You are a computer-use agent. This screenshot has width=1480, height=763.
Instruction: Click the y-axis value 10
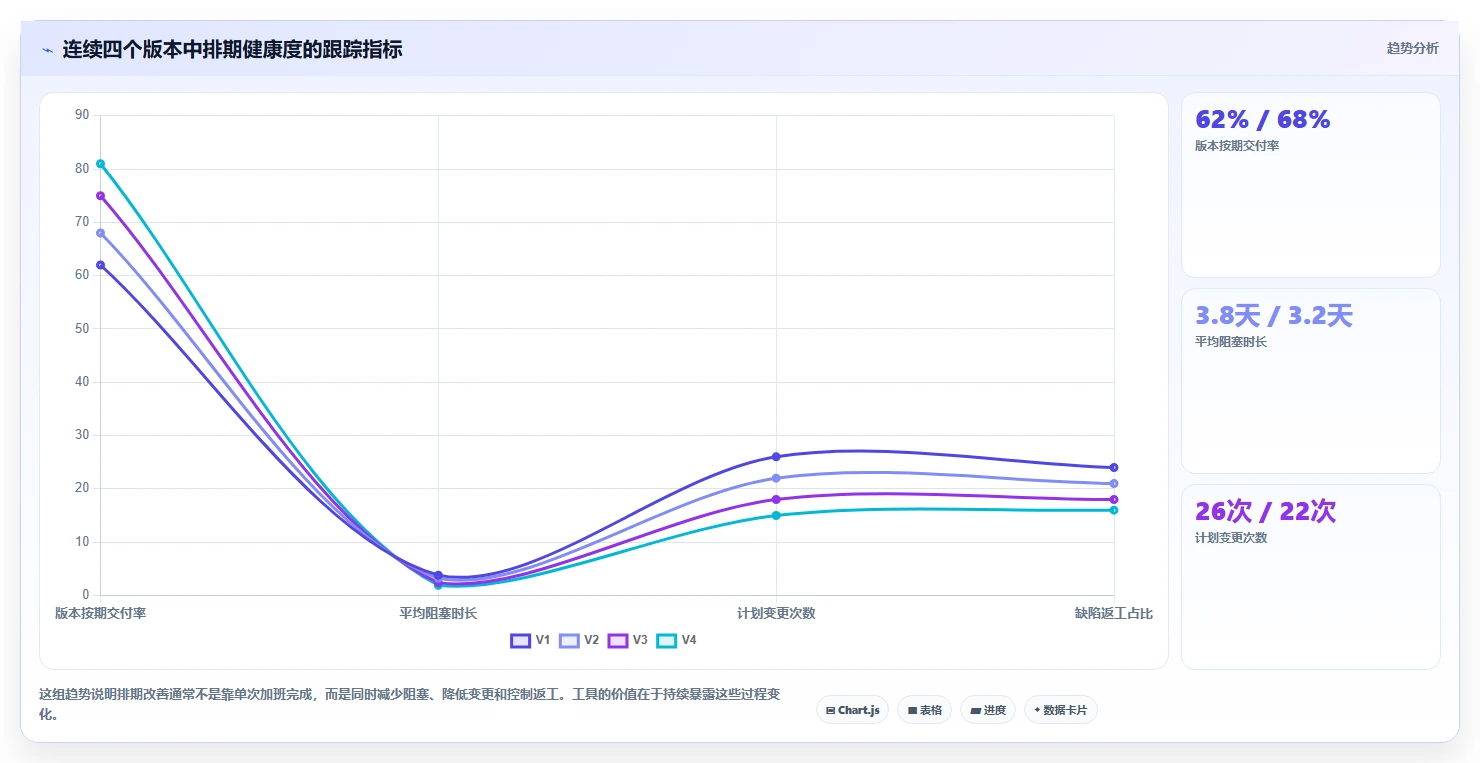[x=82, y=542]
